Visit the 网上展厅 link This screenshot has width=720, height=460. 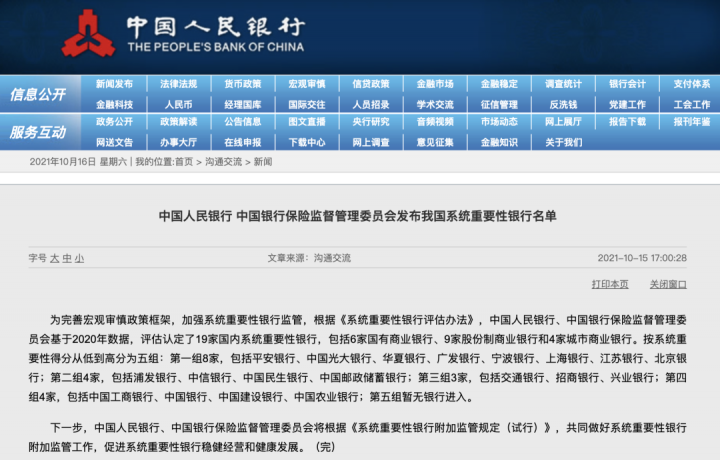(x=563, y=122)
